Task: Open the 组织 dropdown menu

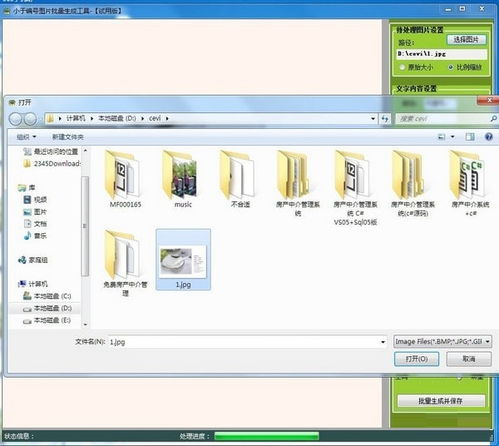Action: click(x=26, y=137)
